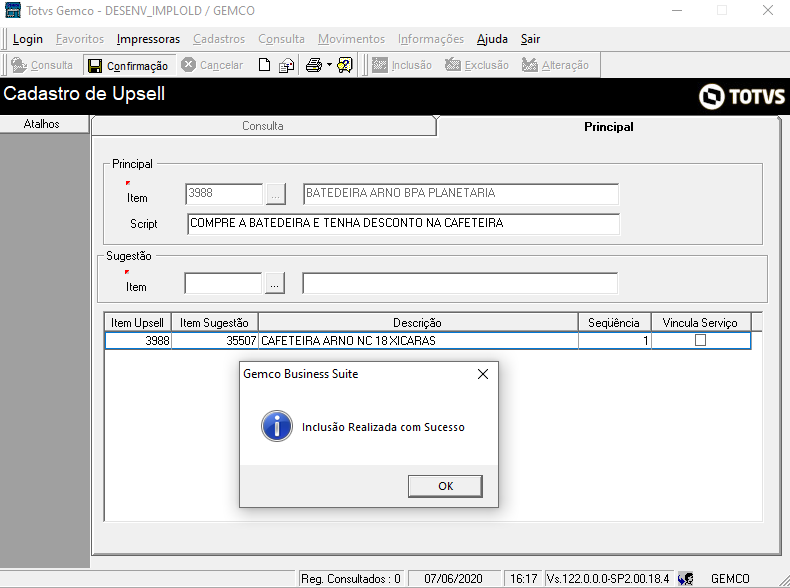Click the printer toolbar icon
This screenshot has width=790, height=588.
click(314, 65)
